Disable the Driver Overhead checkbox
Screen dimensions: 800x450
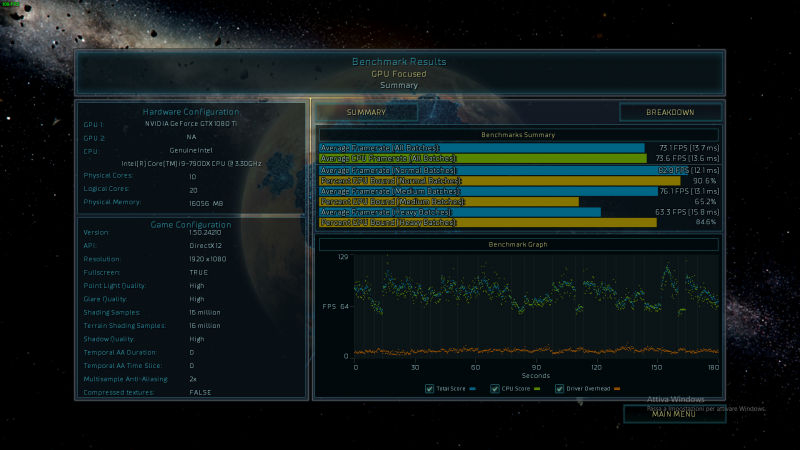click(559, 388)
